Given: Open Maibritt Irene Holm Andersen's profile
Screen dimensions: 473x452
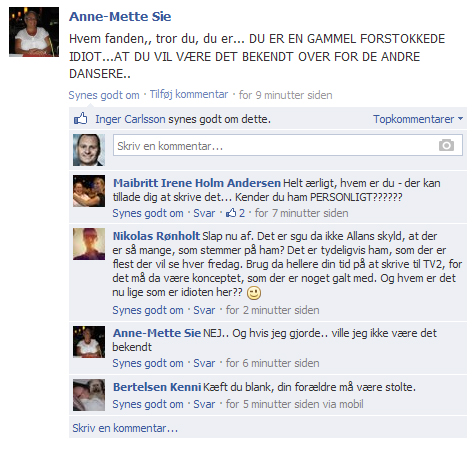Looking at the screenshot, I should click(197, 183).
